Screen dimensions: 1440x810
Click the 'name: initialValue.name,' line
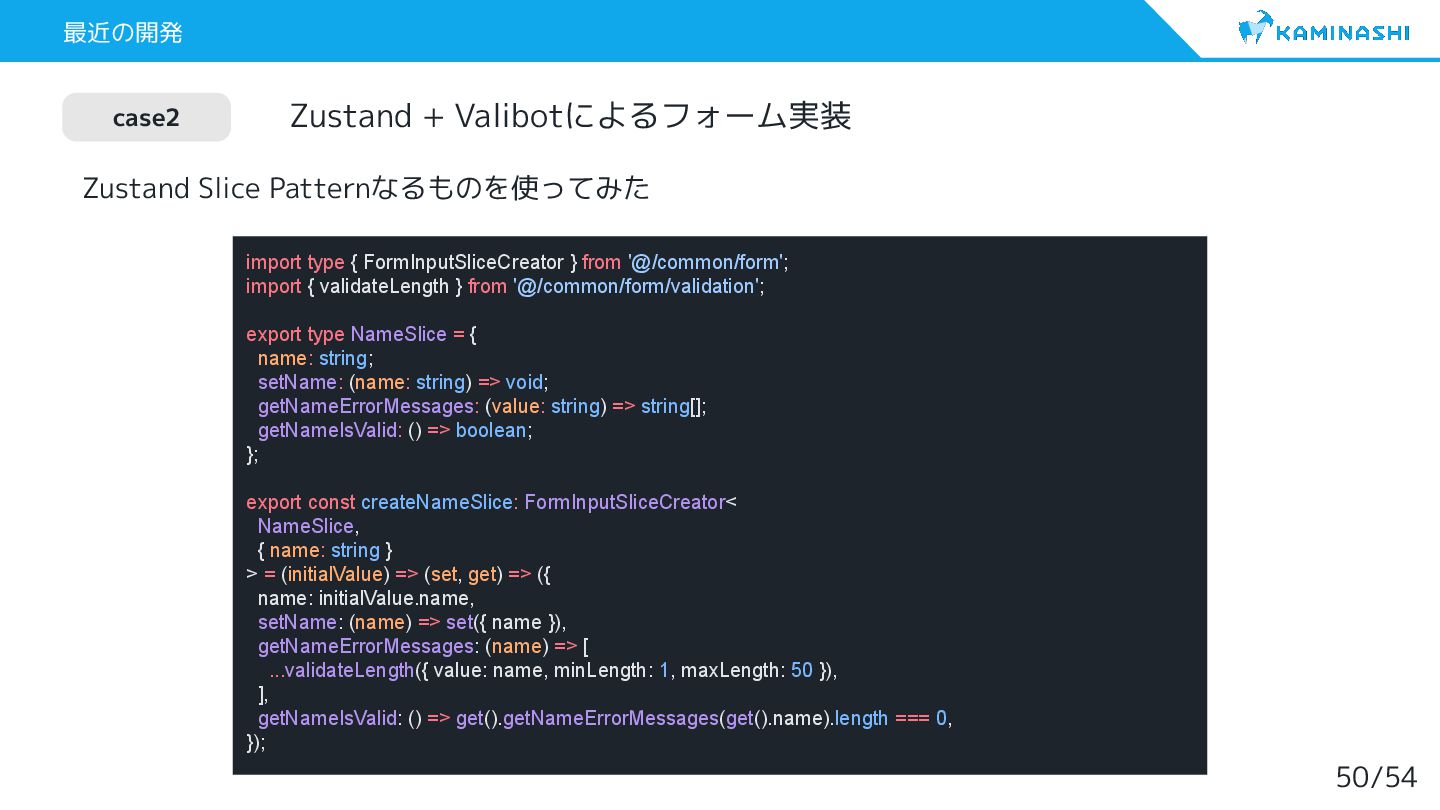366,598
